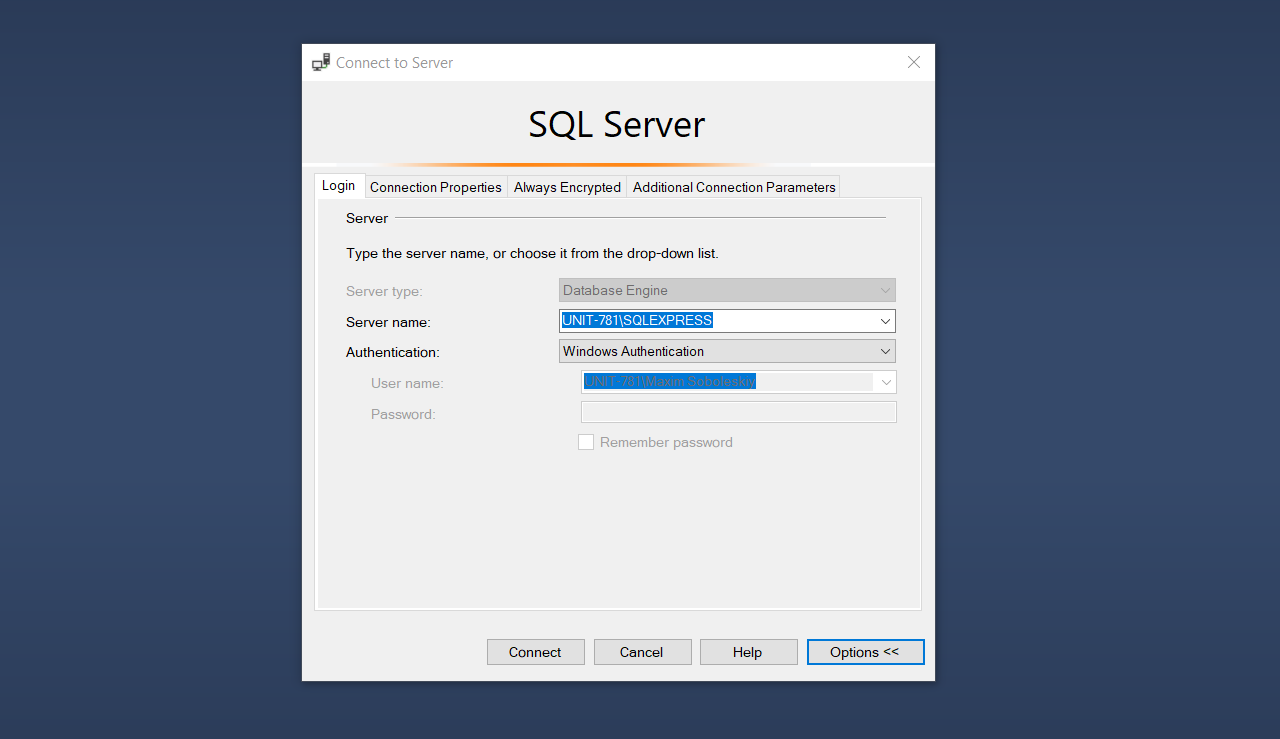Click the 'Type the server name' instruction text
Viewport: 1280px width, 739px height.
point(532,253)
